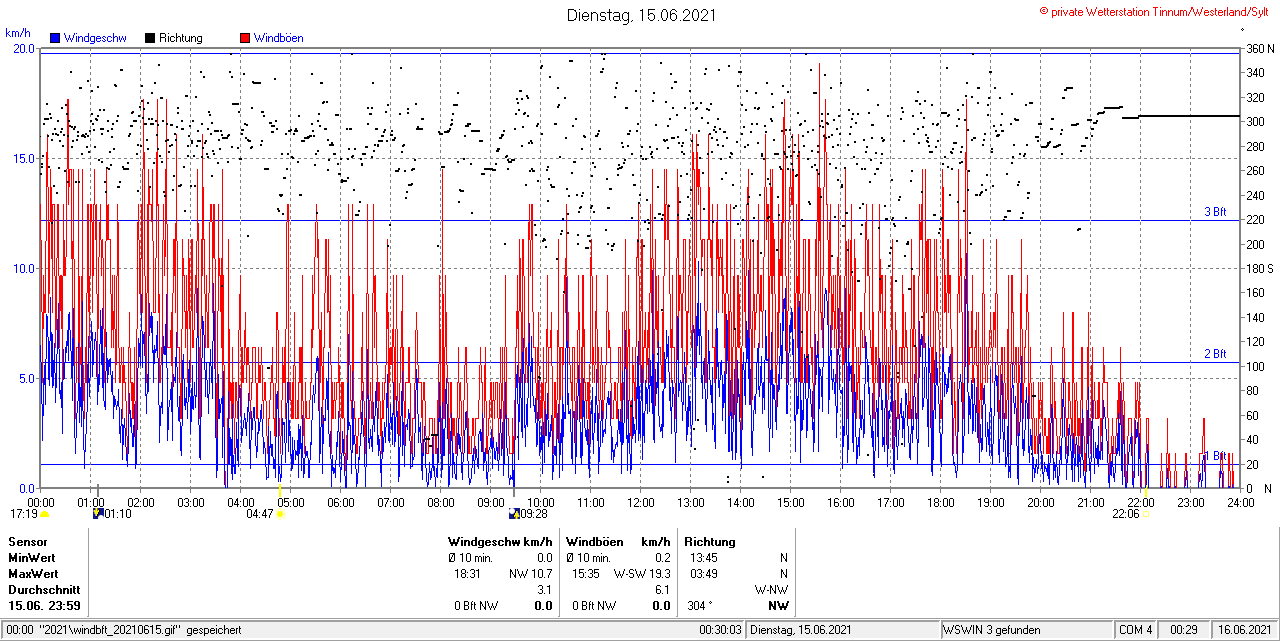Image resolution: width=1280 pixels, height=641 pixels.
Task: Click the 06:00 time axis label
Action: point(341,502)
